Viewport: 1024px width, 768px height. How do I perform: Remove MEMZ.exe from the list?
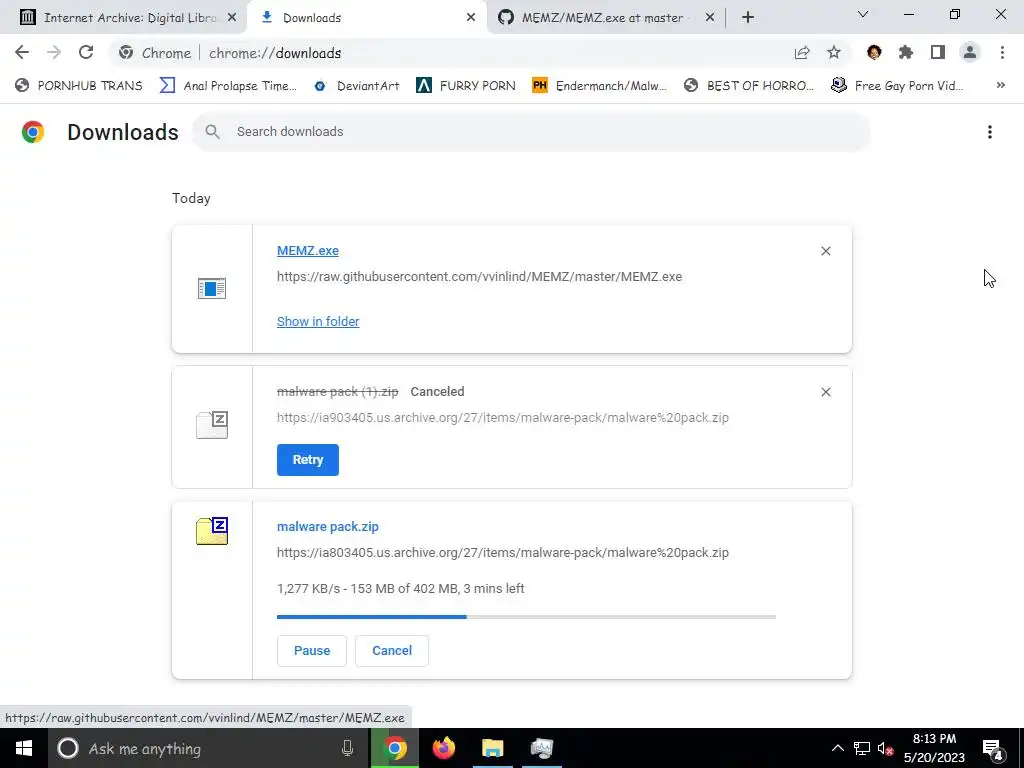[825, 251]
